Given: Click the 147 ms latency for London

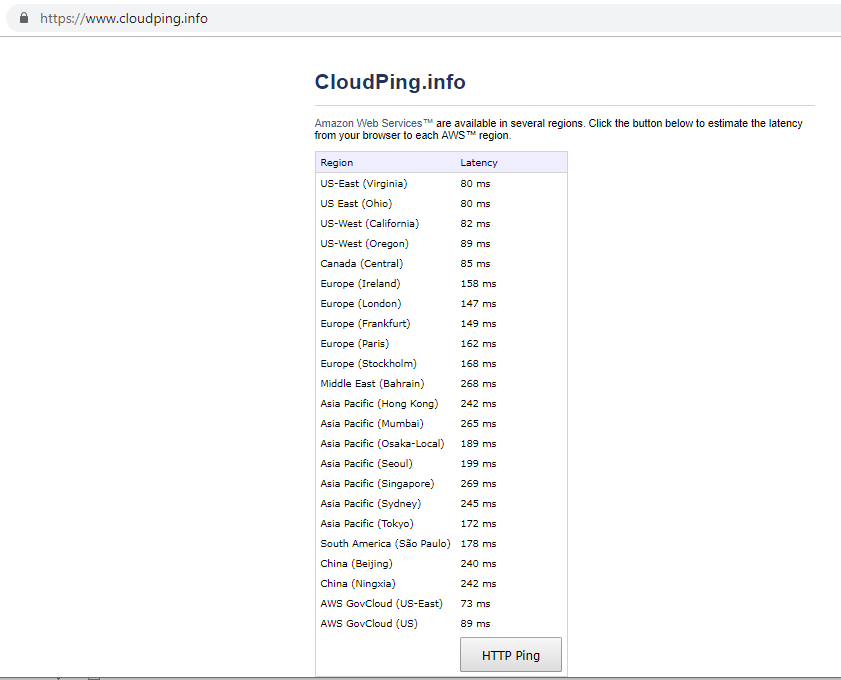Looking at the screenshot, I should (x=478, y=304).
